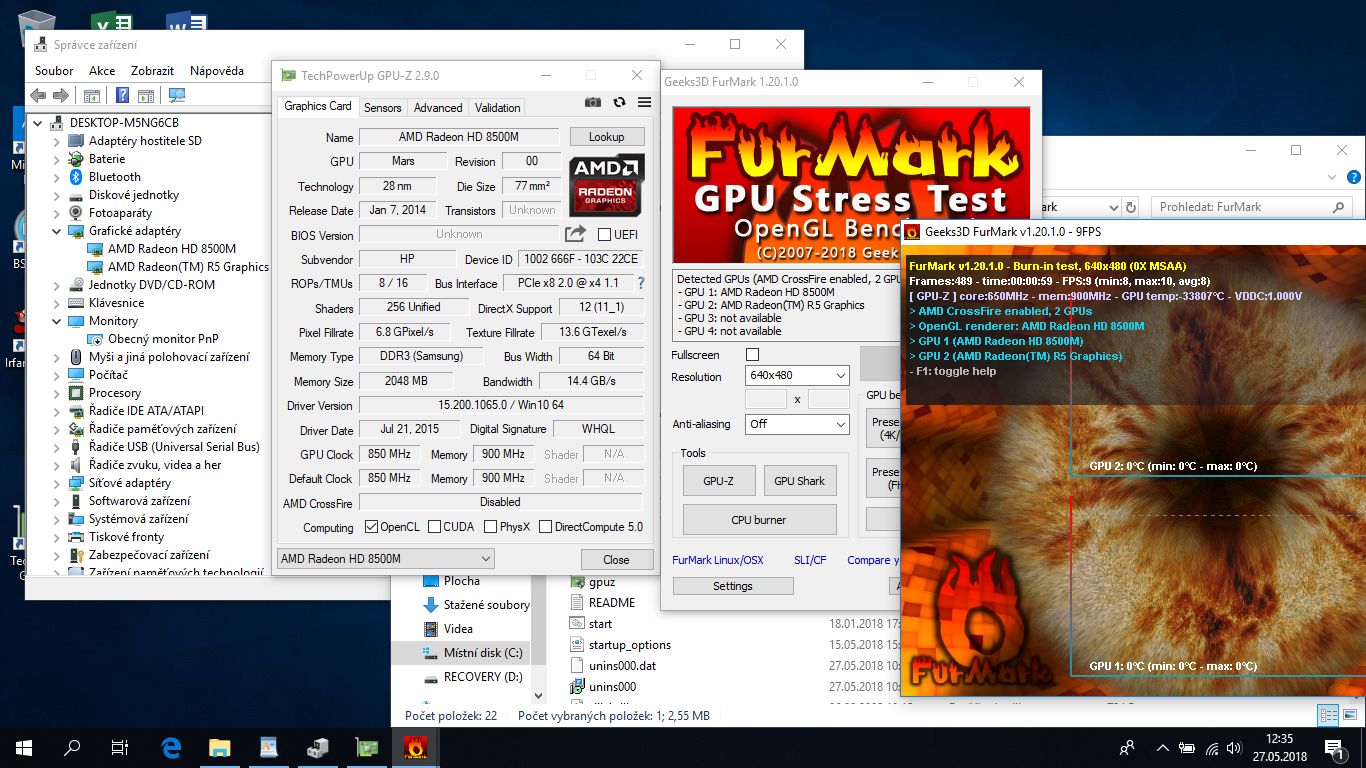The height and width of the screenshot is (768, 1366).
Task: Take a GPU-Z screenshot with the camera icon
Action: [x=593, y=102]
